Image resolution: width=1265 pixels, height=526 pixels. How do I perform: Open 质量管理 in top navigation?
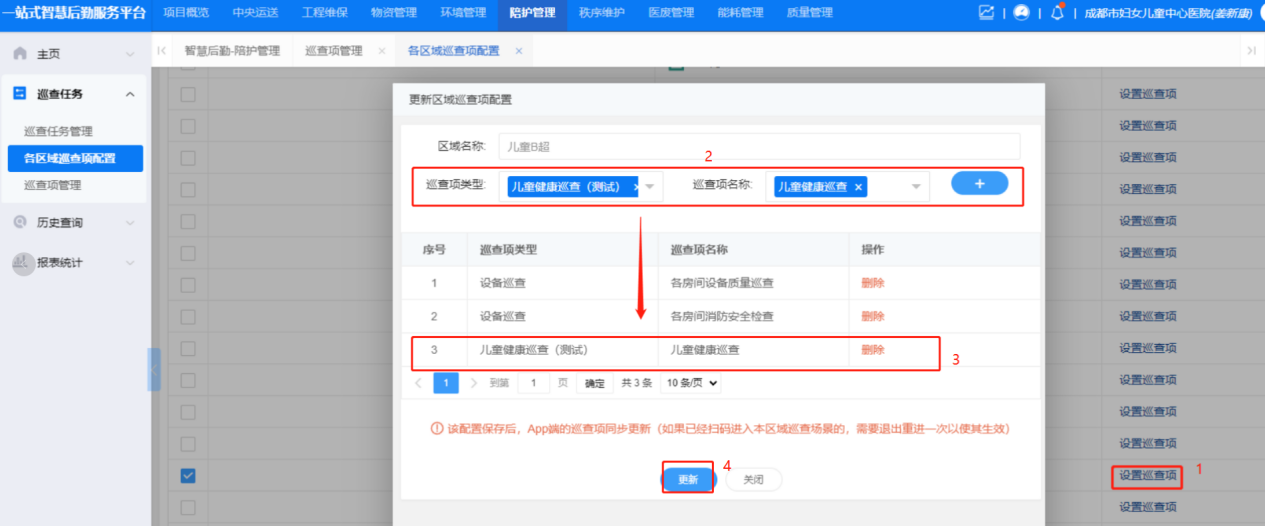pyautogui.click(x=809, y=13)
